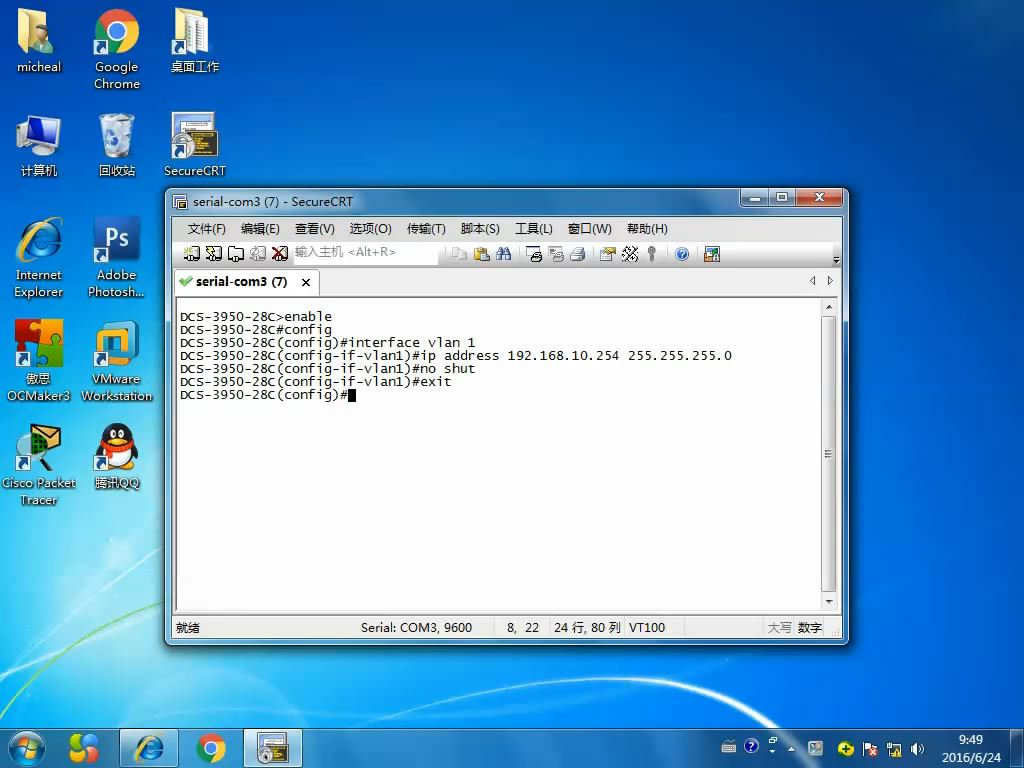Expand the toolbar options overflow arrow

pyautogui.click(x=837, y=259)
